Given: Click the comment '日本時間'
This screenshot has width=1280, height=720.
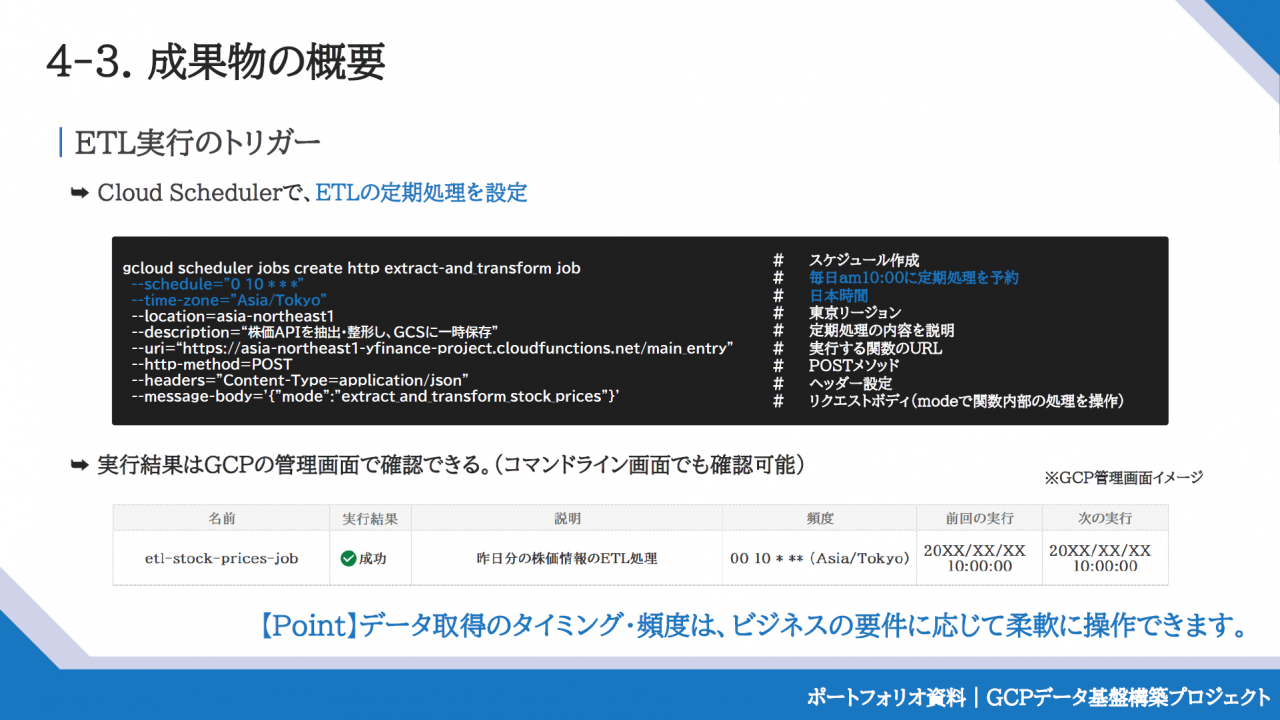Looking at the screenshot, I should pos(838,295).
